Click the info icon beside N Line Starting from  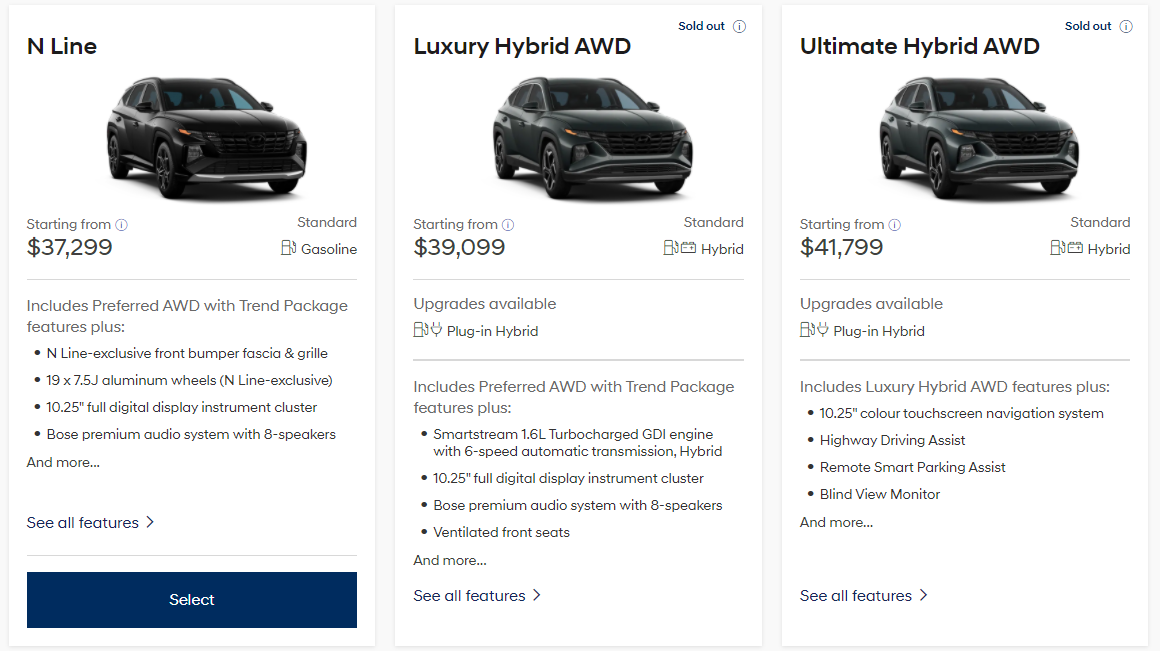(122, 225)
